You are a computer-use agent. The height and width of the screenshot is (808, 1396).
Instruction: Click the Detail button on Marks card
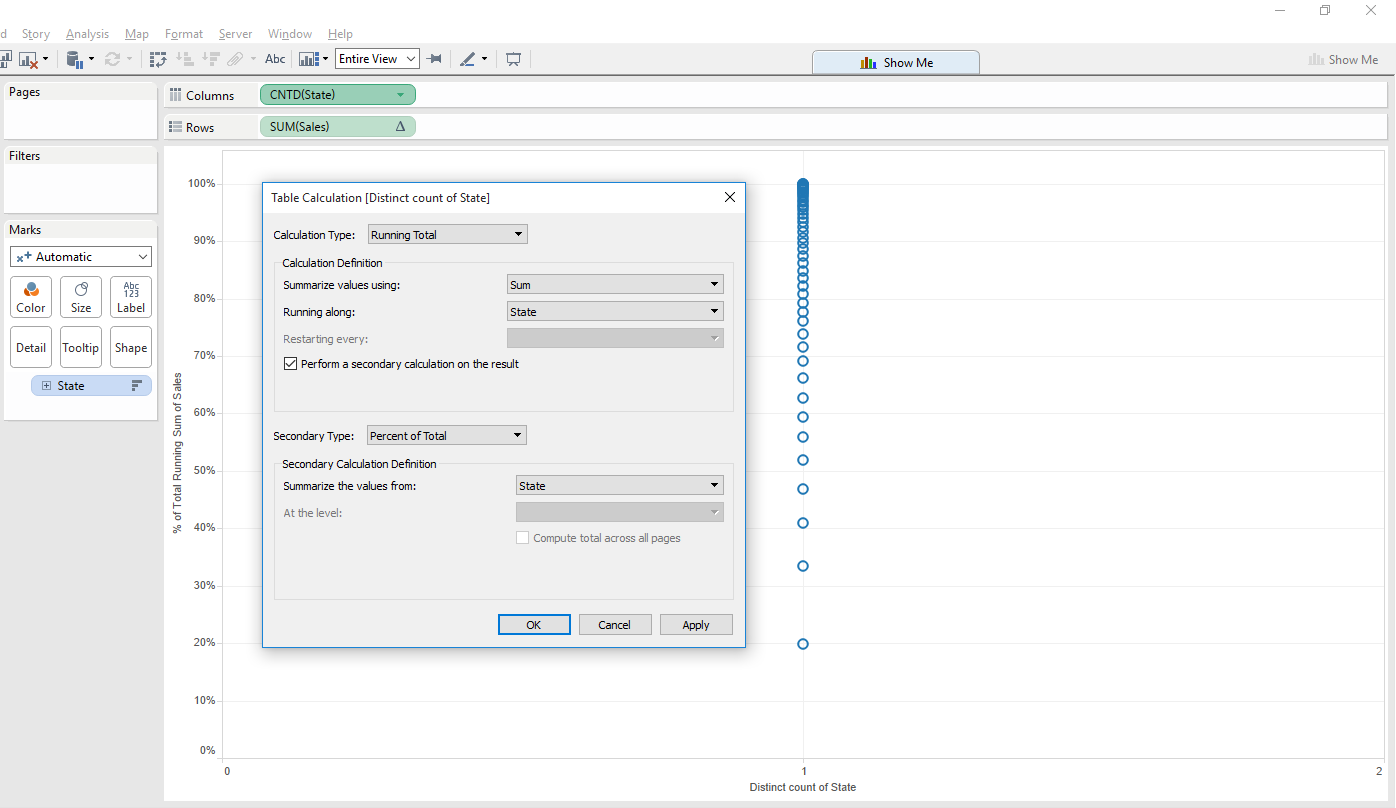point(31,347)
